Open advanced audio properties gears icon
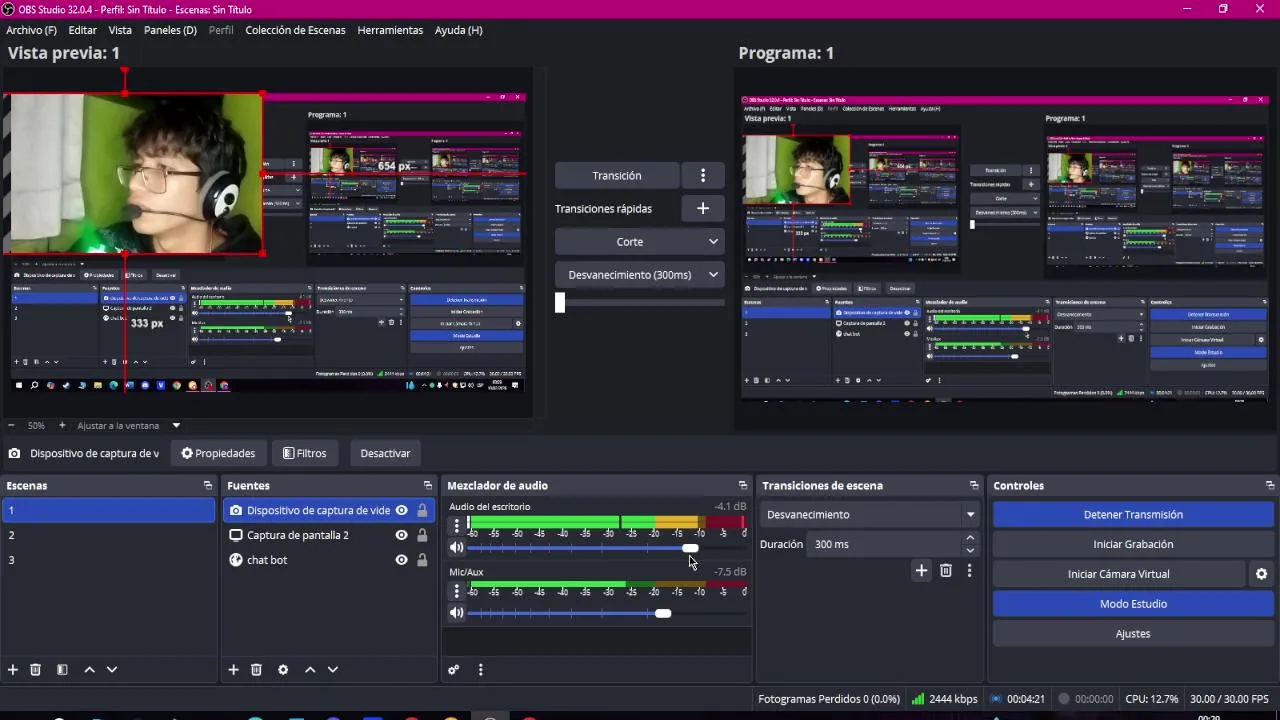This screenshot has height=720, width=1280. point(454,669)
